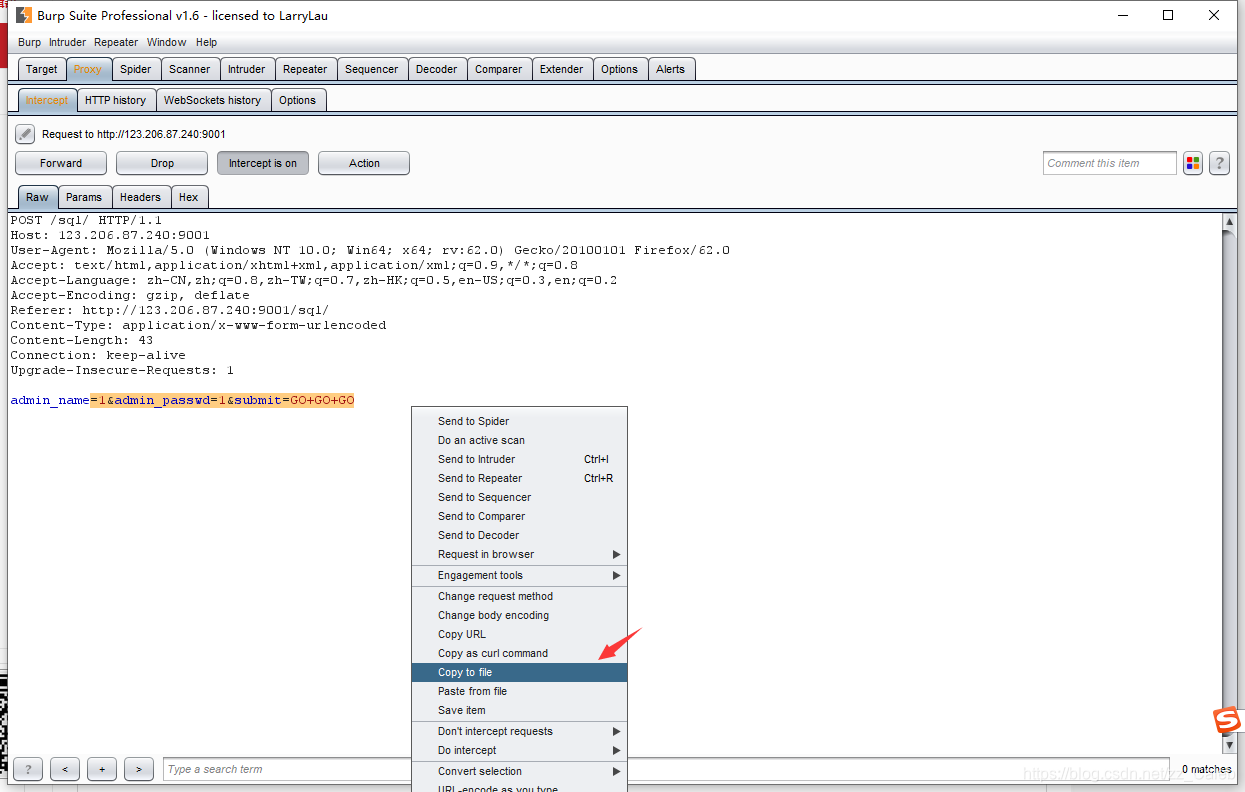Click the search help question mark button
Screen dimensions: 1245x792
pyautogui.click(x=28, y=769)
